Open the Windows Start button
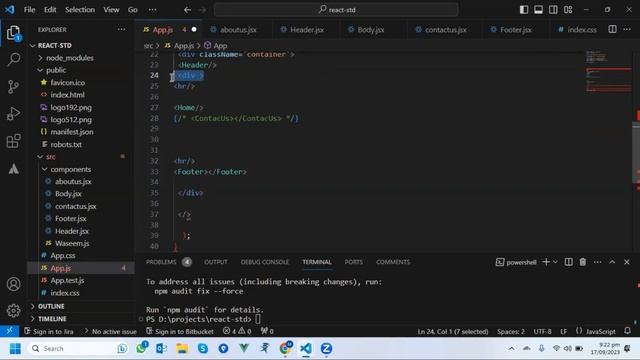This screenshot has height=360, width=640. point(15,349)
